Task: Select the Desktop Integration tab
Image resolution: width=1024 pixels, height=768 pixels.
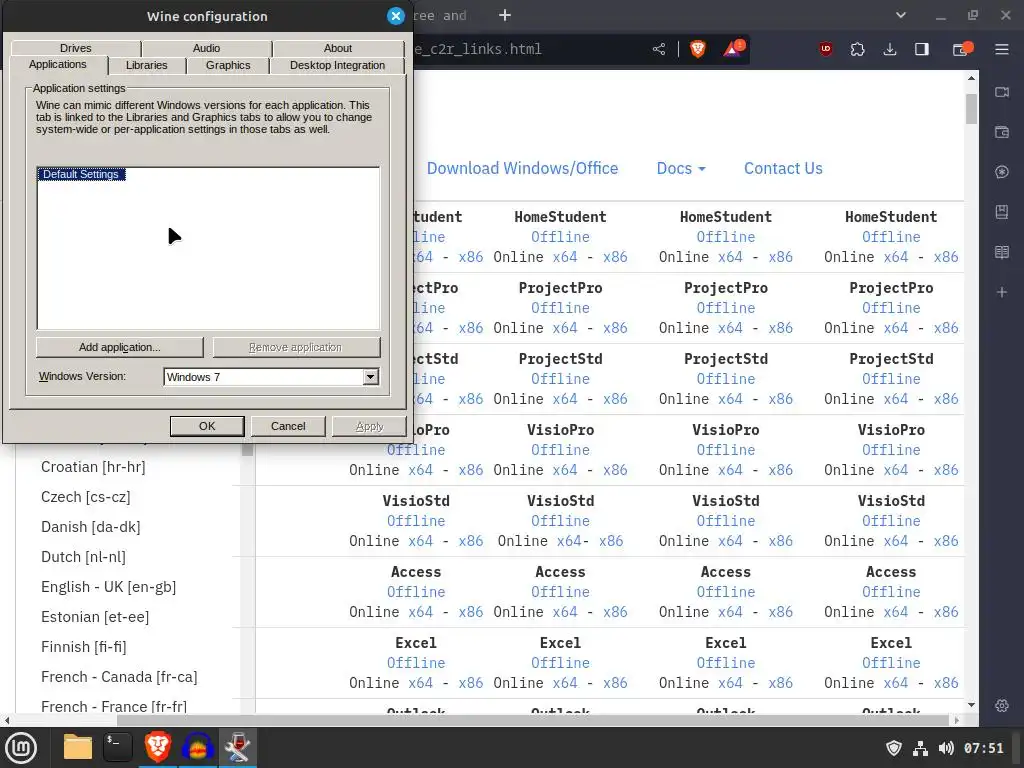Action: coord(337,65)
